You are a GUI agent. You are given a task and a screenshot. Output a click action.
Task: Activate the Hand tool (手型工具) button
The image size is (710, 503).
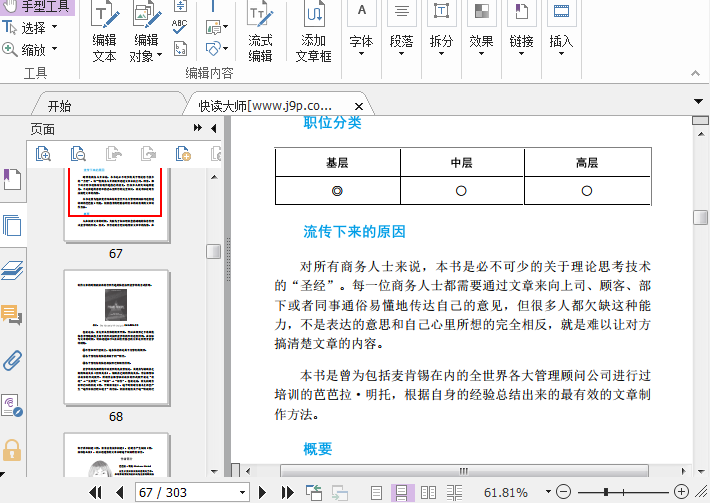pyautogui.click(x=37, y=6)
